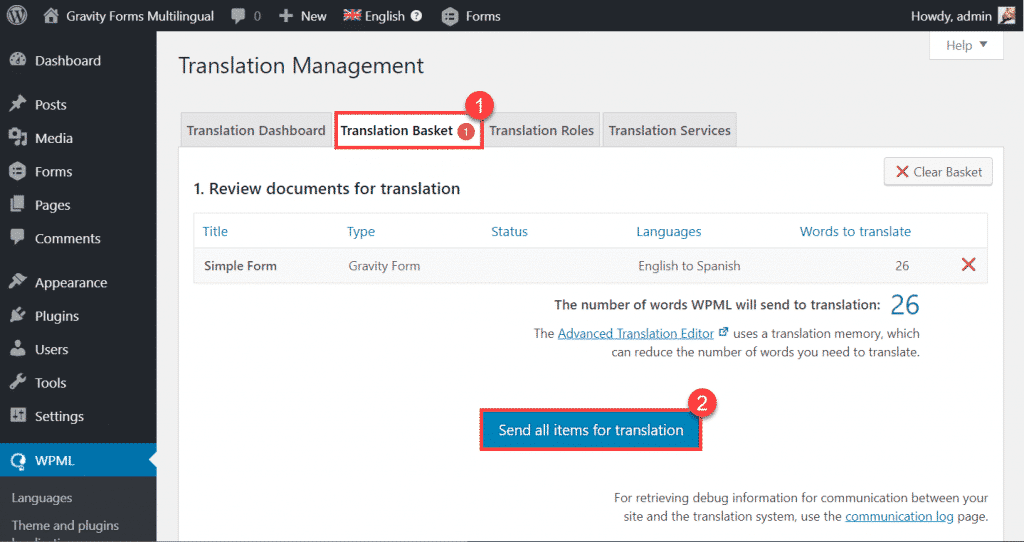Open the English language switcher menu
This screenshot has height=542, width=1024.
pyautogui.click(x=383, y=16)
